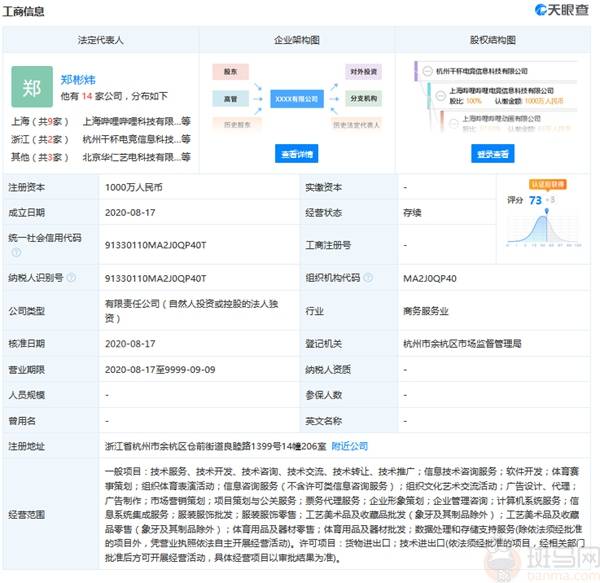The image size is (600, 583).
Task: Click the 他有 14 家公司 summary text
Action: (x=114, y=96)
